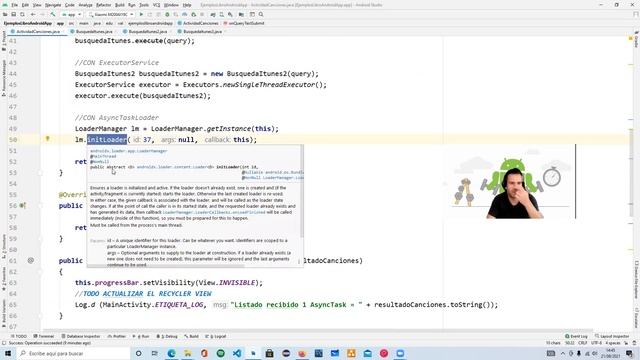Click the 4 spaces indent selector
The height and width of the screenshot is (360, 640).
pos(613,343)
